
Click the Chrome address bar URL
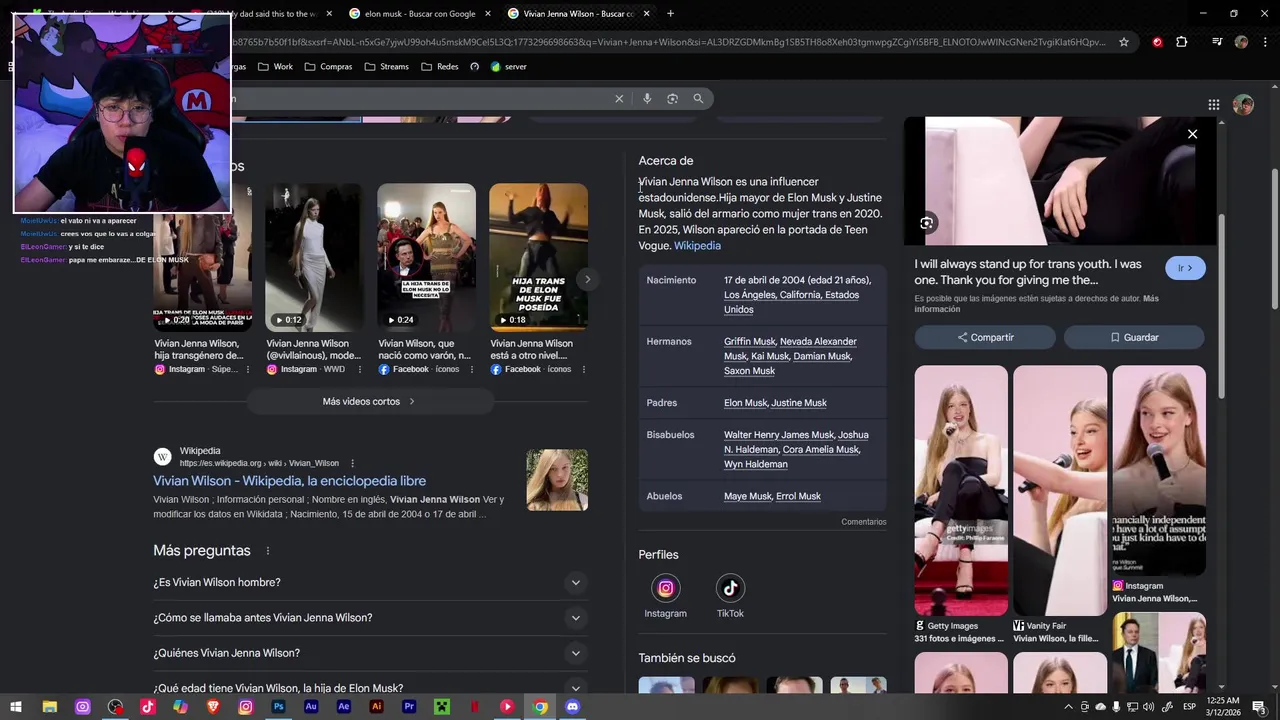[x=670, y=42]
